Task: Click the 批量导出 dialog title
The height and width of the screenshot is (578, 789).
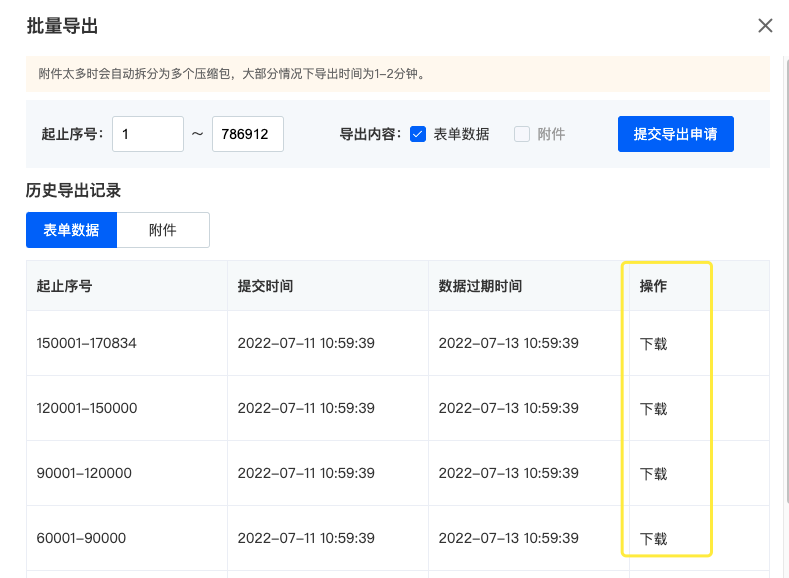Action: tap(62, 26)
